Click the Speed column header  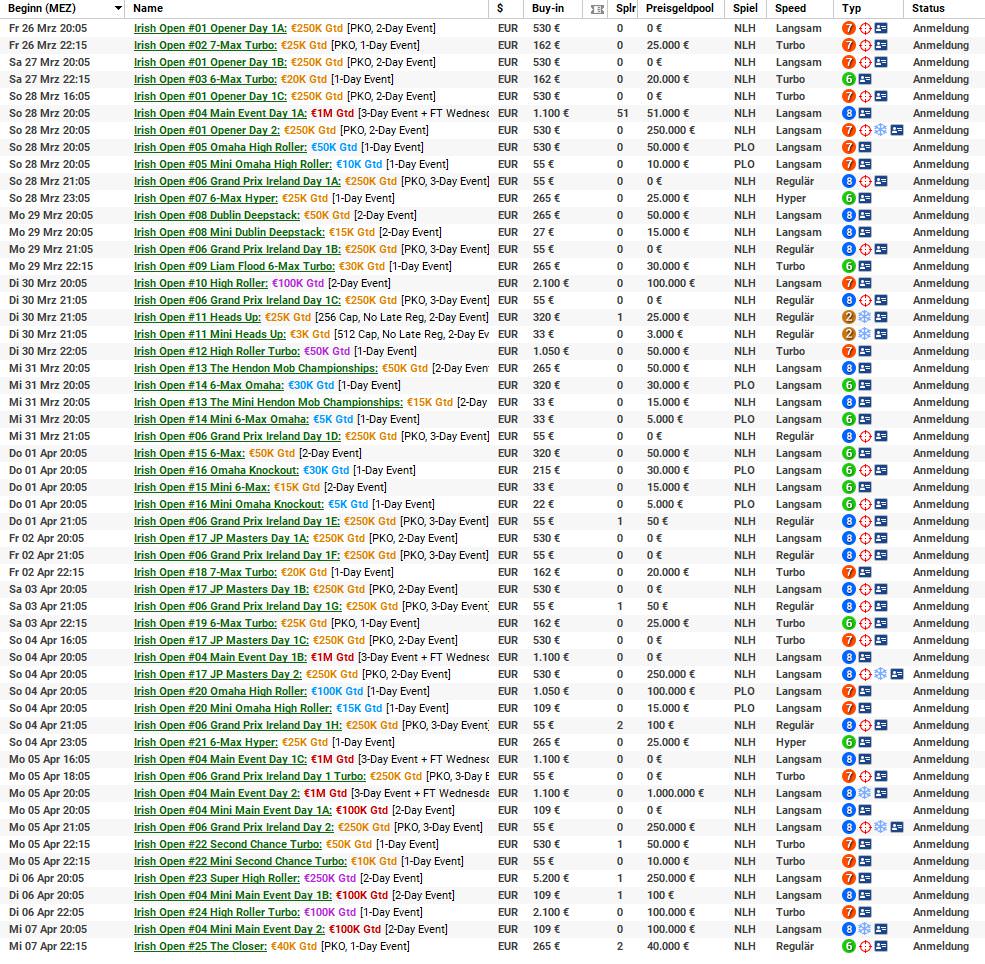790,8
